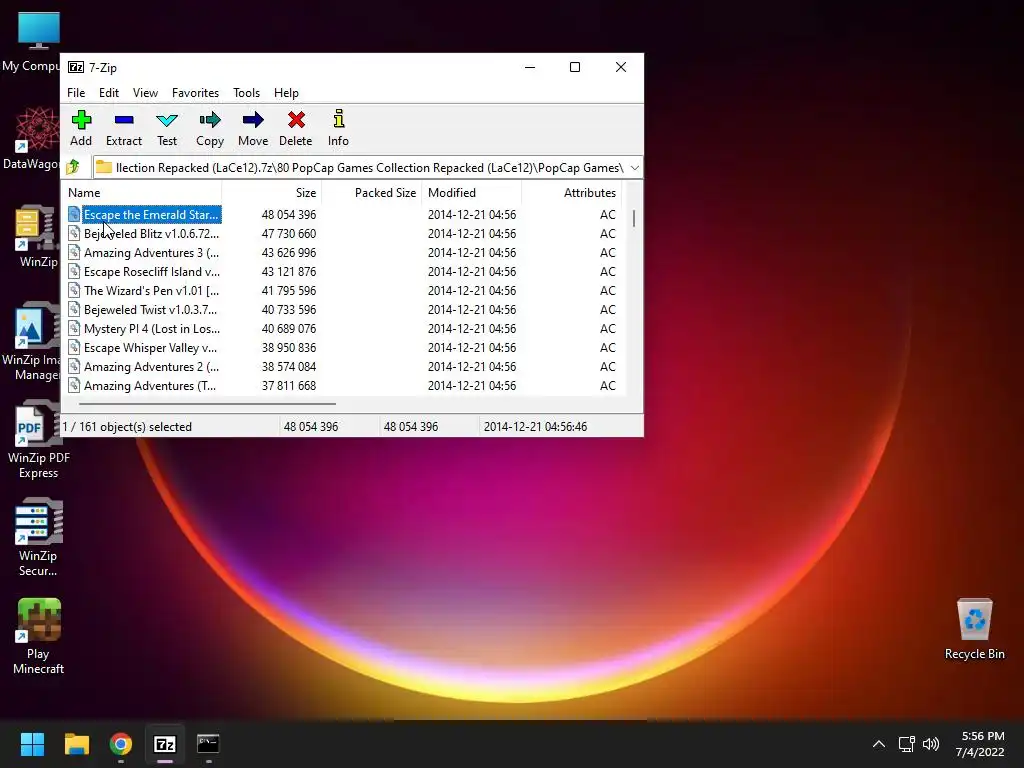1024x768 pixels.
Task: Open File Explorer from the taskbar
Action: pos(76,744)
